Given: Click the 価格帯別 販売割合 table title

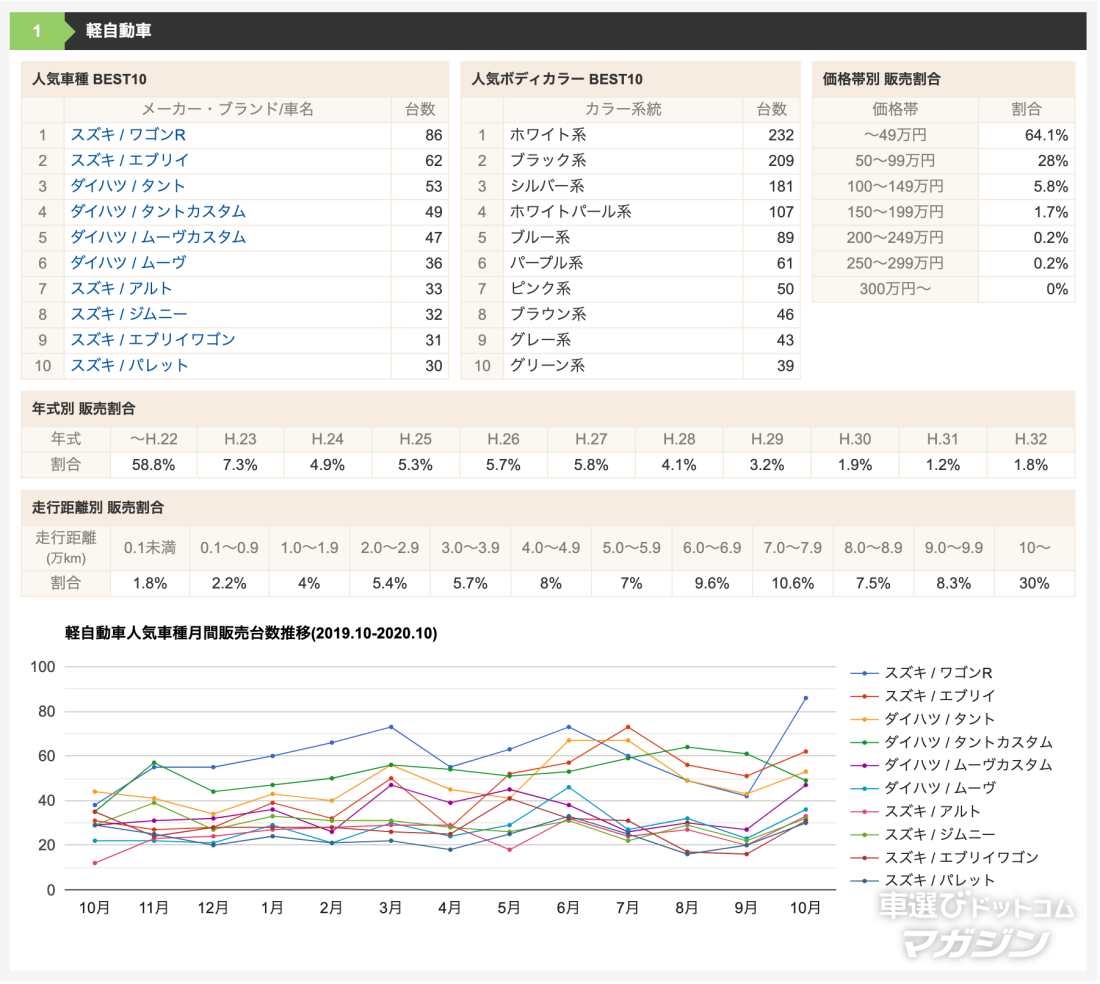Looking at the screenshot, I should [881, 79].
